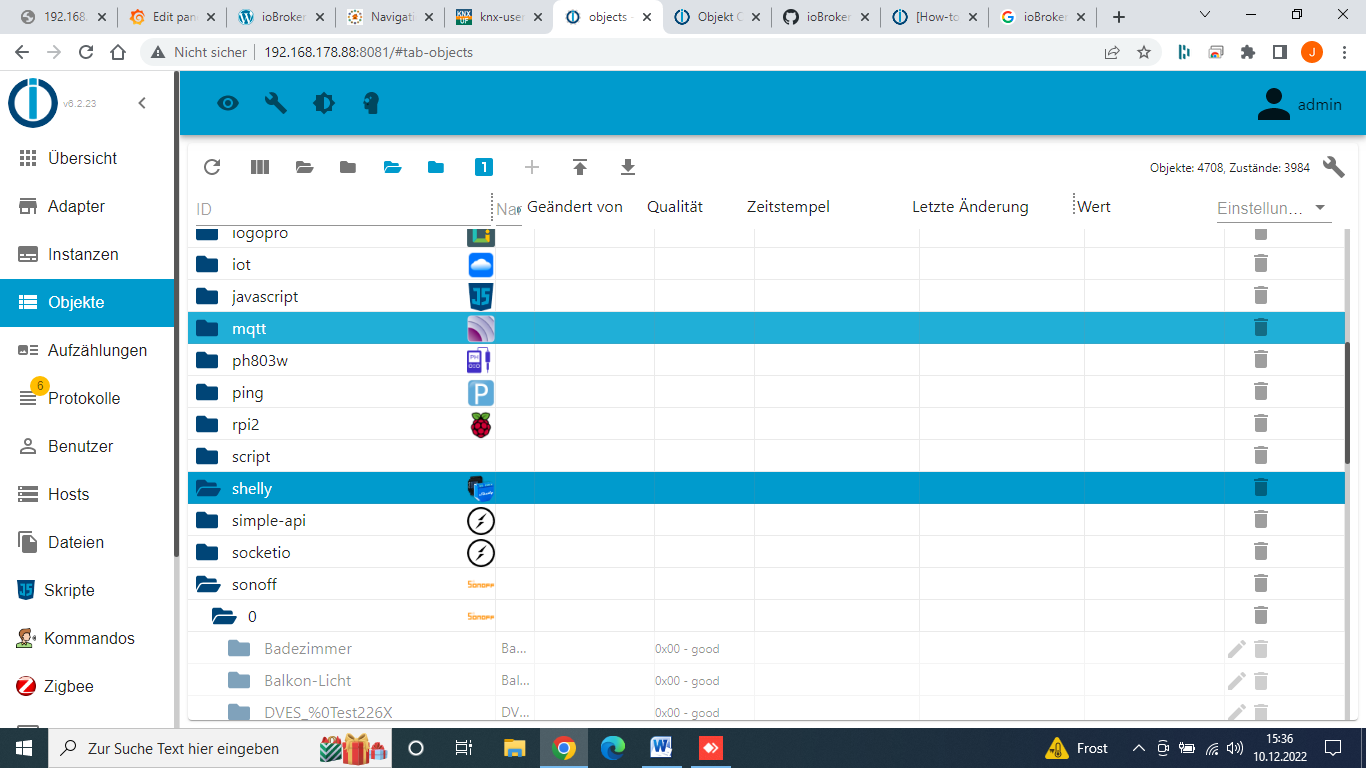The height and width of the screenshot is (768, 1366).
Task: Click the Wert column header
Action: [1094, 207]
